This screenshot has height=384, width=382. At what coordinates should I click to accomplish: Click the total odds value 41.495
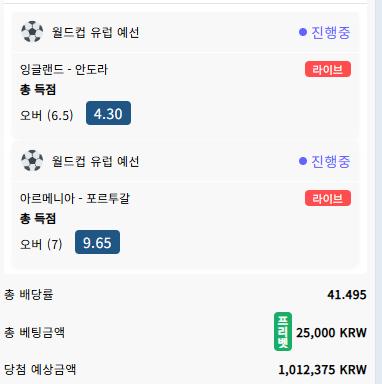[347, 295]
